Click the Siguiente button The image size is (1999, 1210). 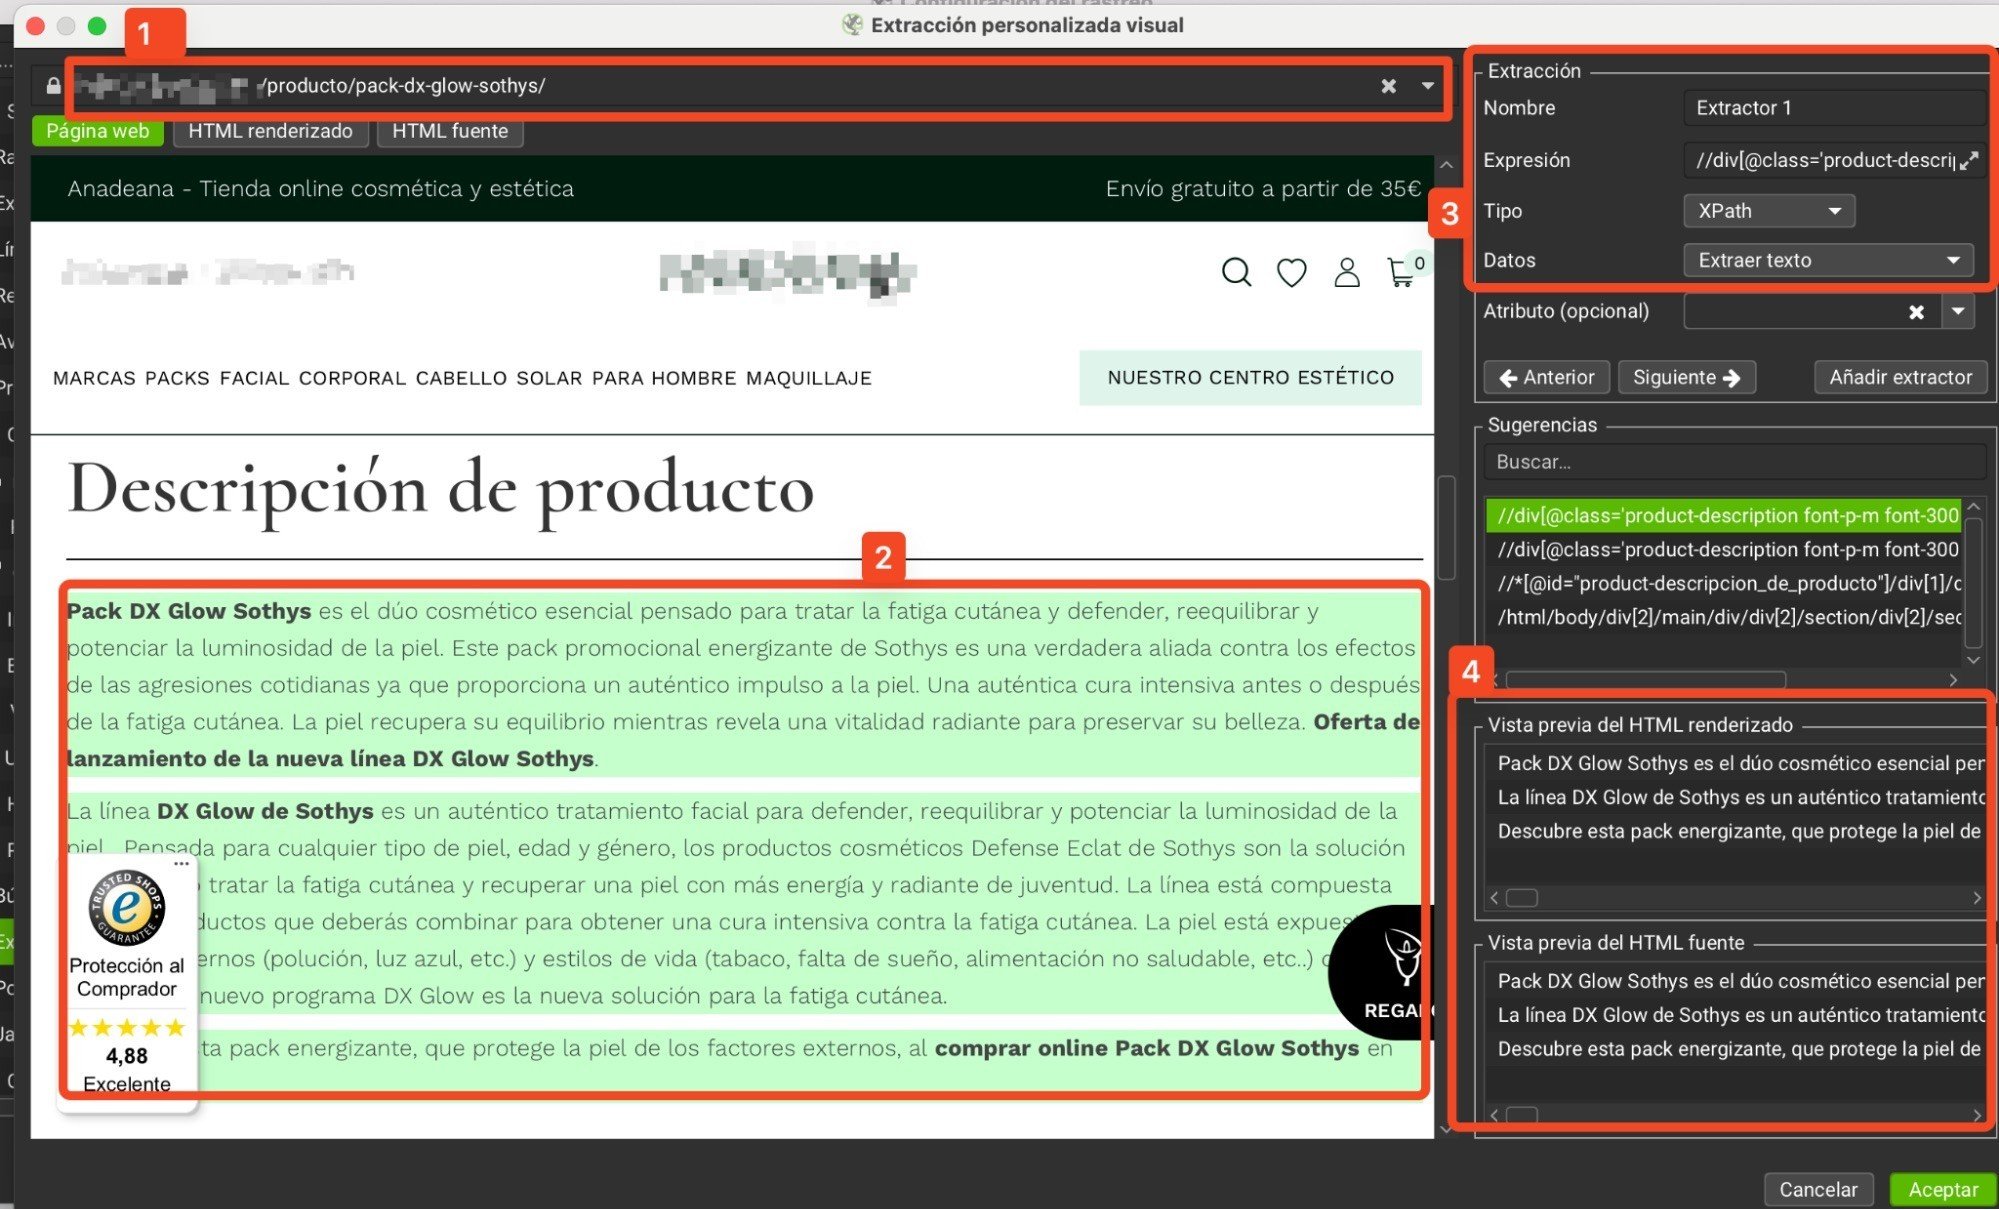(1686, 377)
